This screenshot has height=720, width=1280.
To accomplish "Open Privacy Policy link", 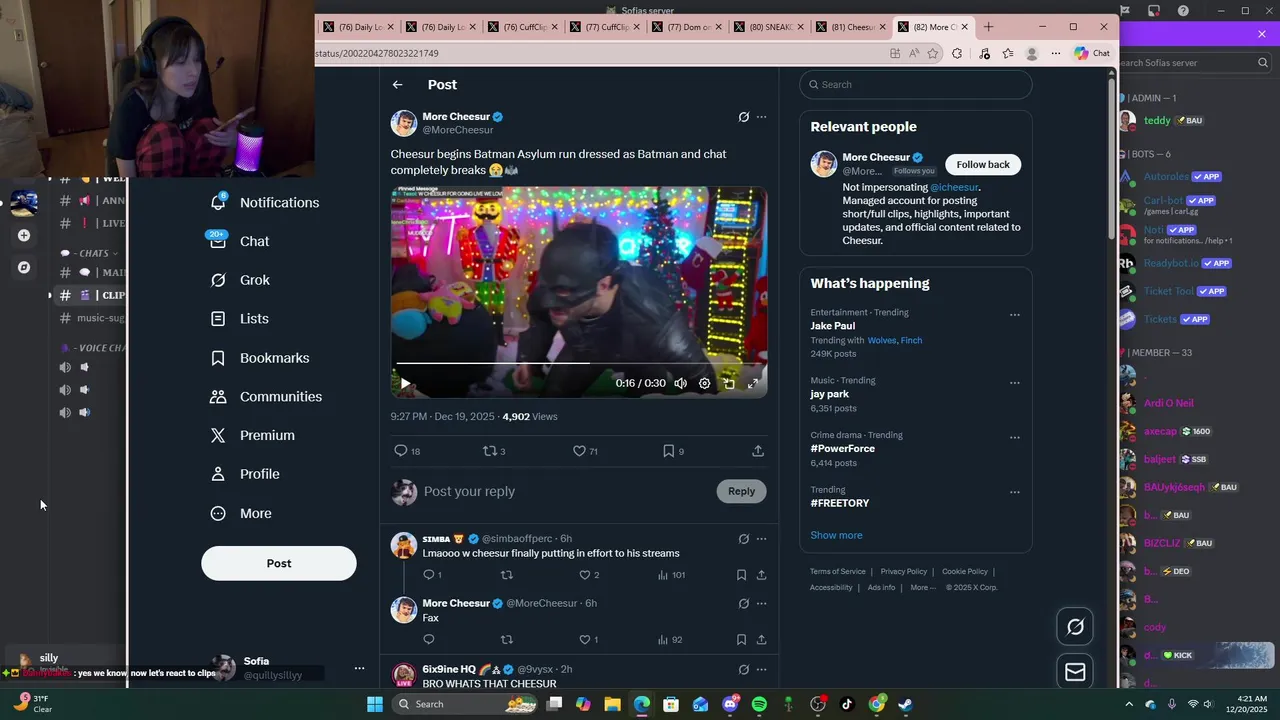I will [x=904, y=572].
